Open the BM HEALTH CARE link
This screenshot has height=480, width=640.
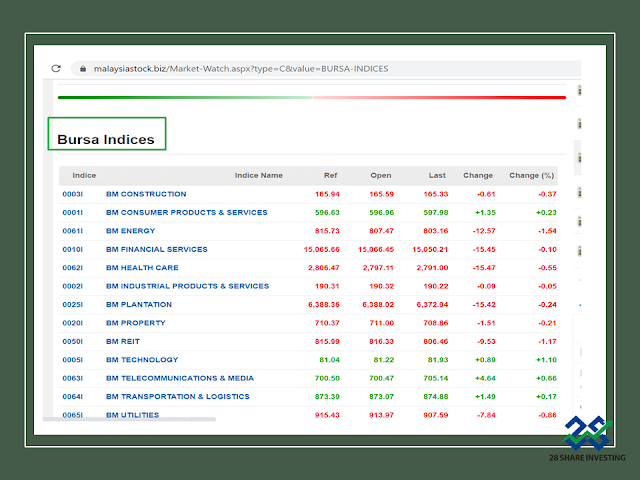pos(142,268)
